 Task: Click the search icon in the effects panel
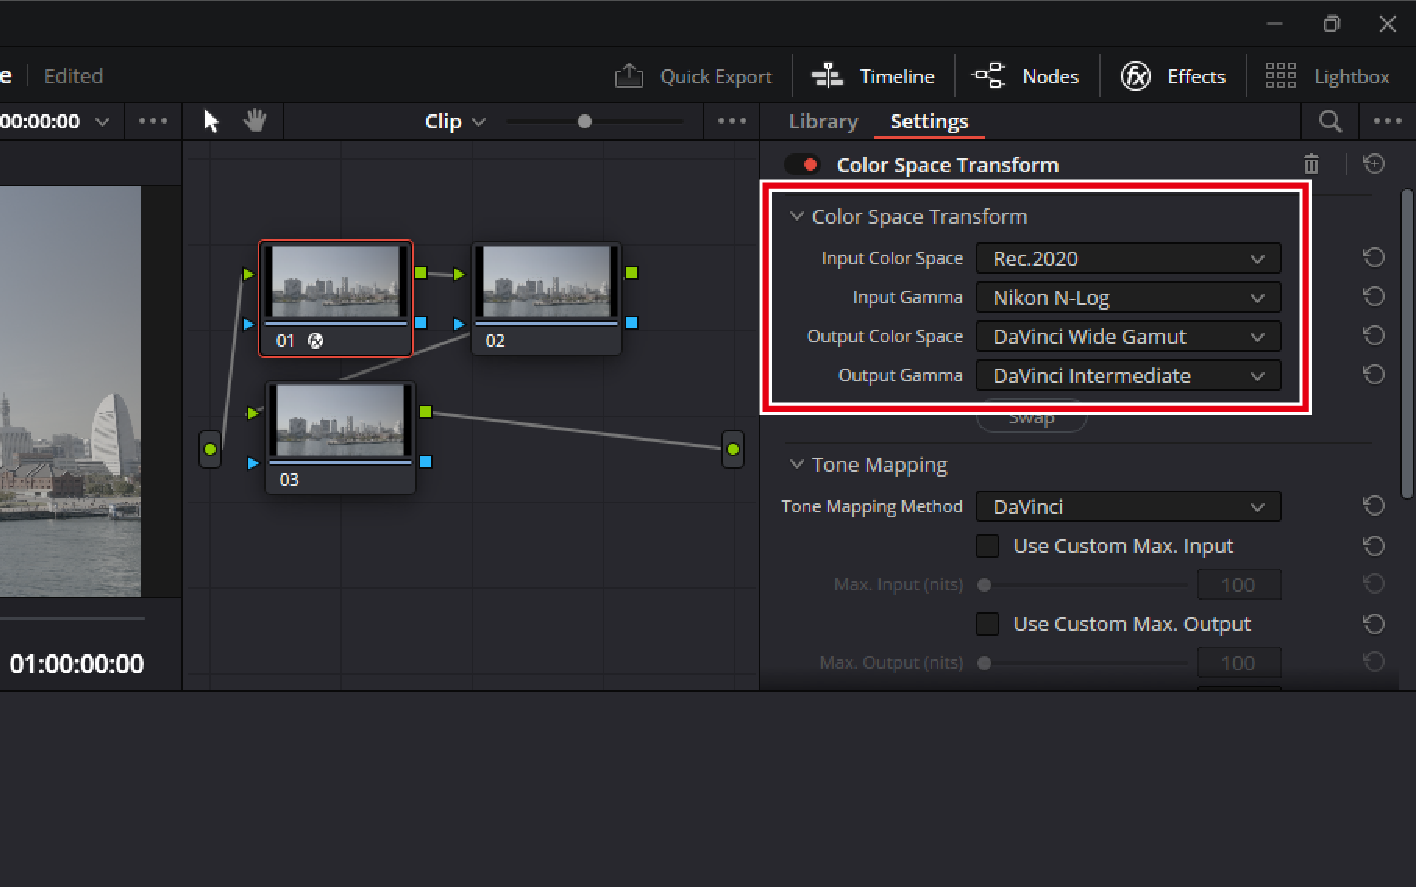1330,121
